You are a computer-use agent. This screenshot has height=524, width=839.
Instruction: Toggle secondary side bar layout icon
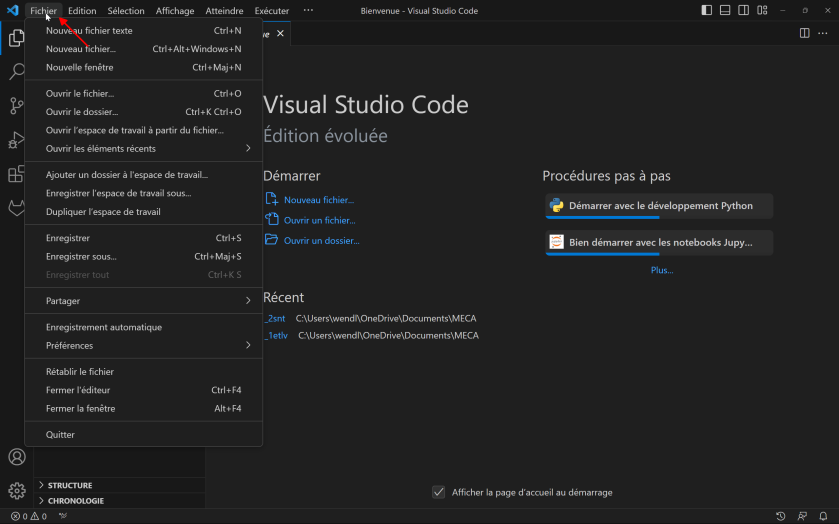tap(743, 10)
